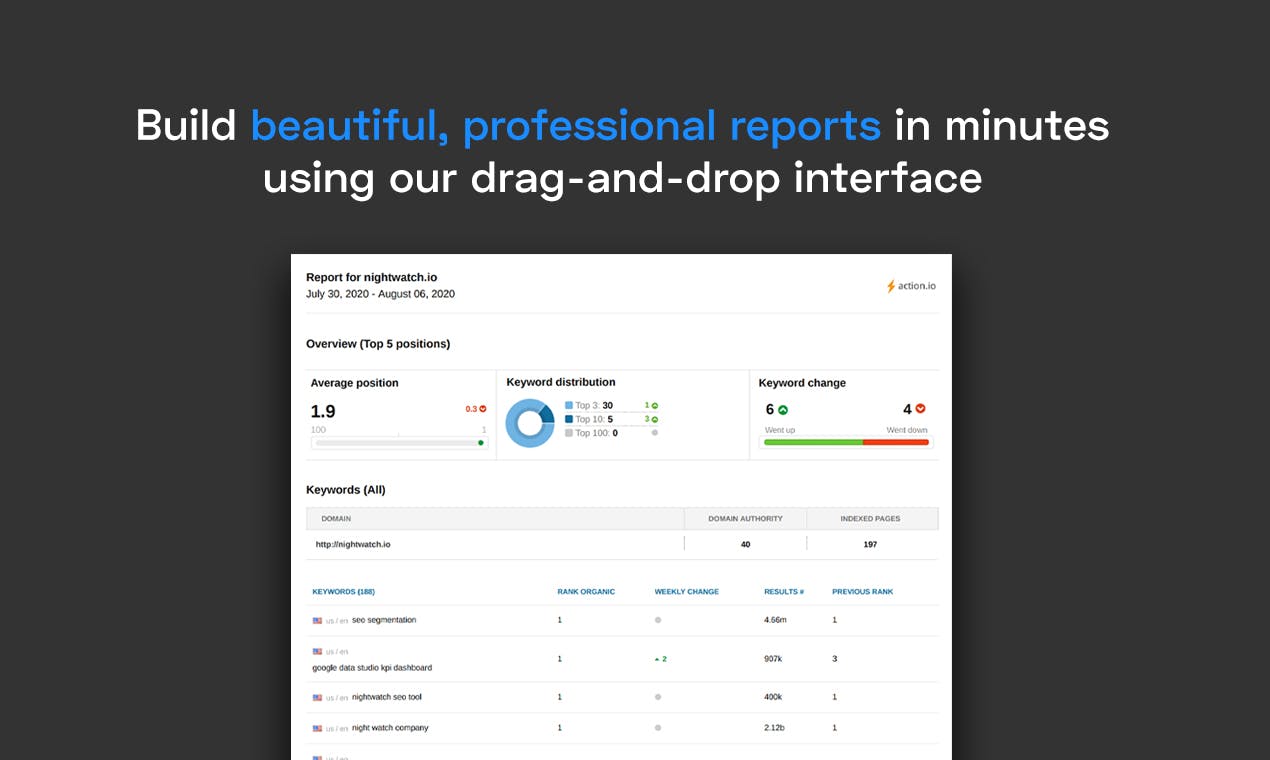Click the US flag beside nightwatch seo tool
Screen dimensions: 1270x760
(x=317, y=697)
